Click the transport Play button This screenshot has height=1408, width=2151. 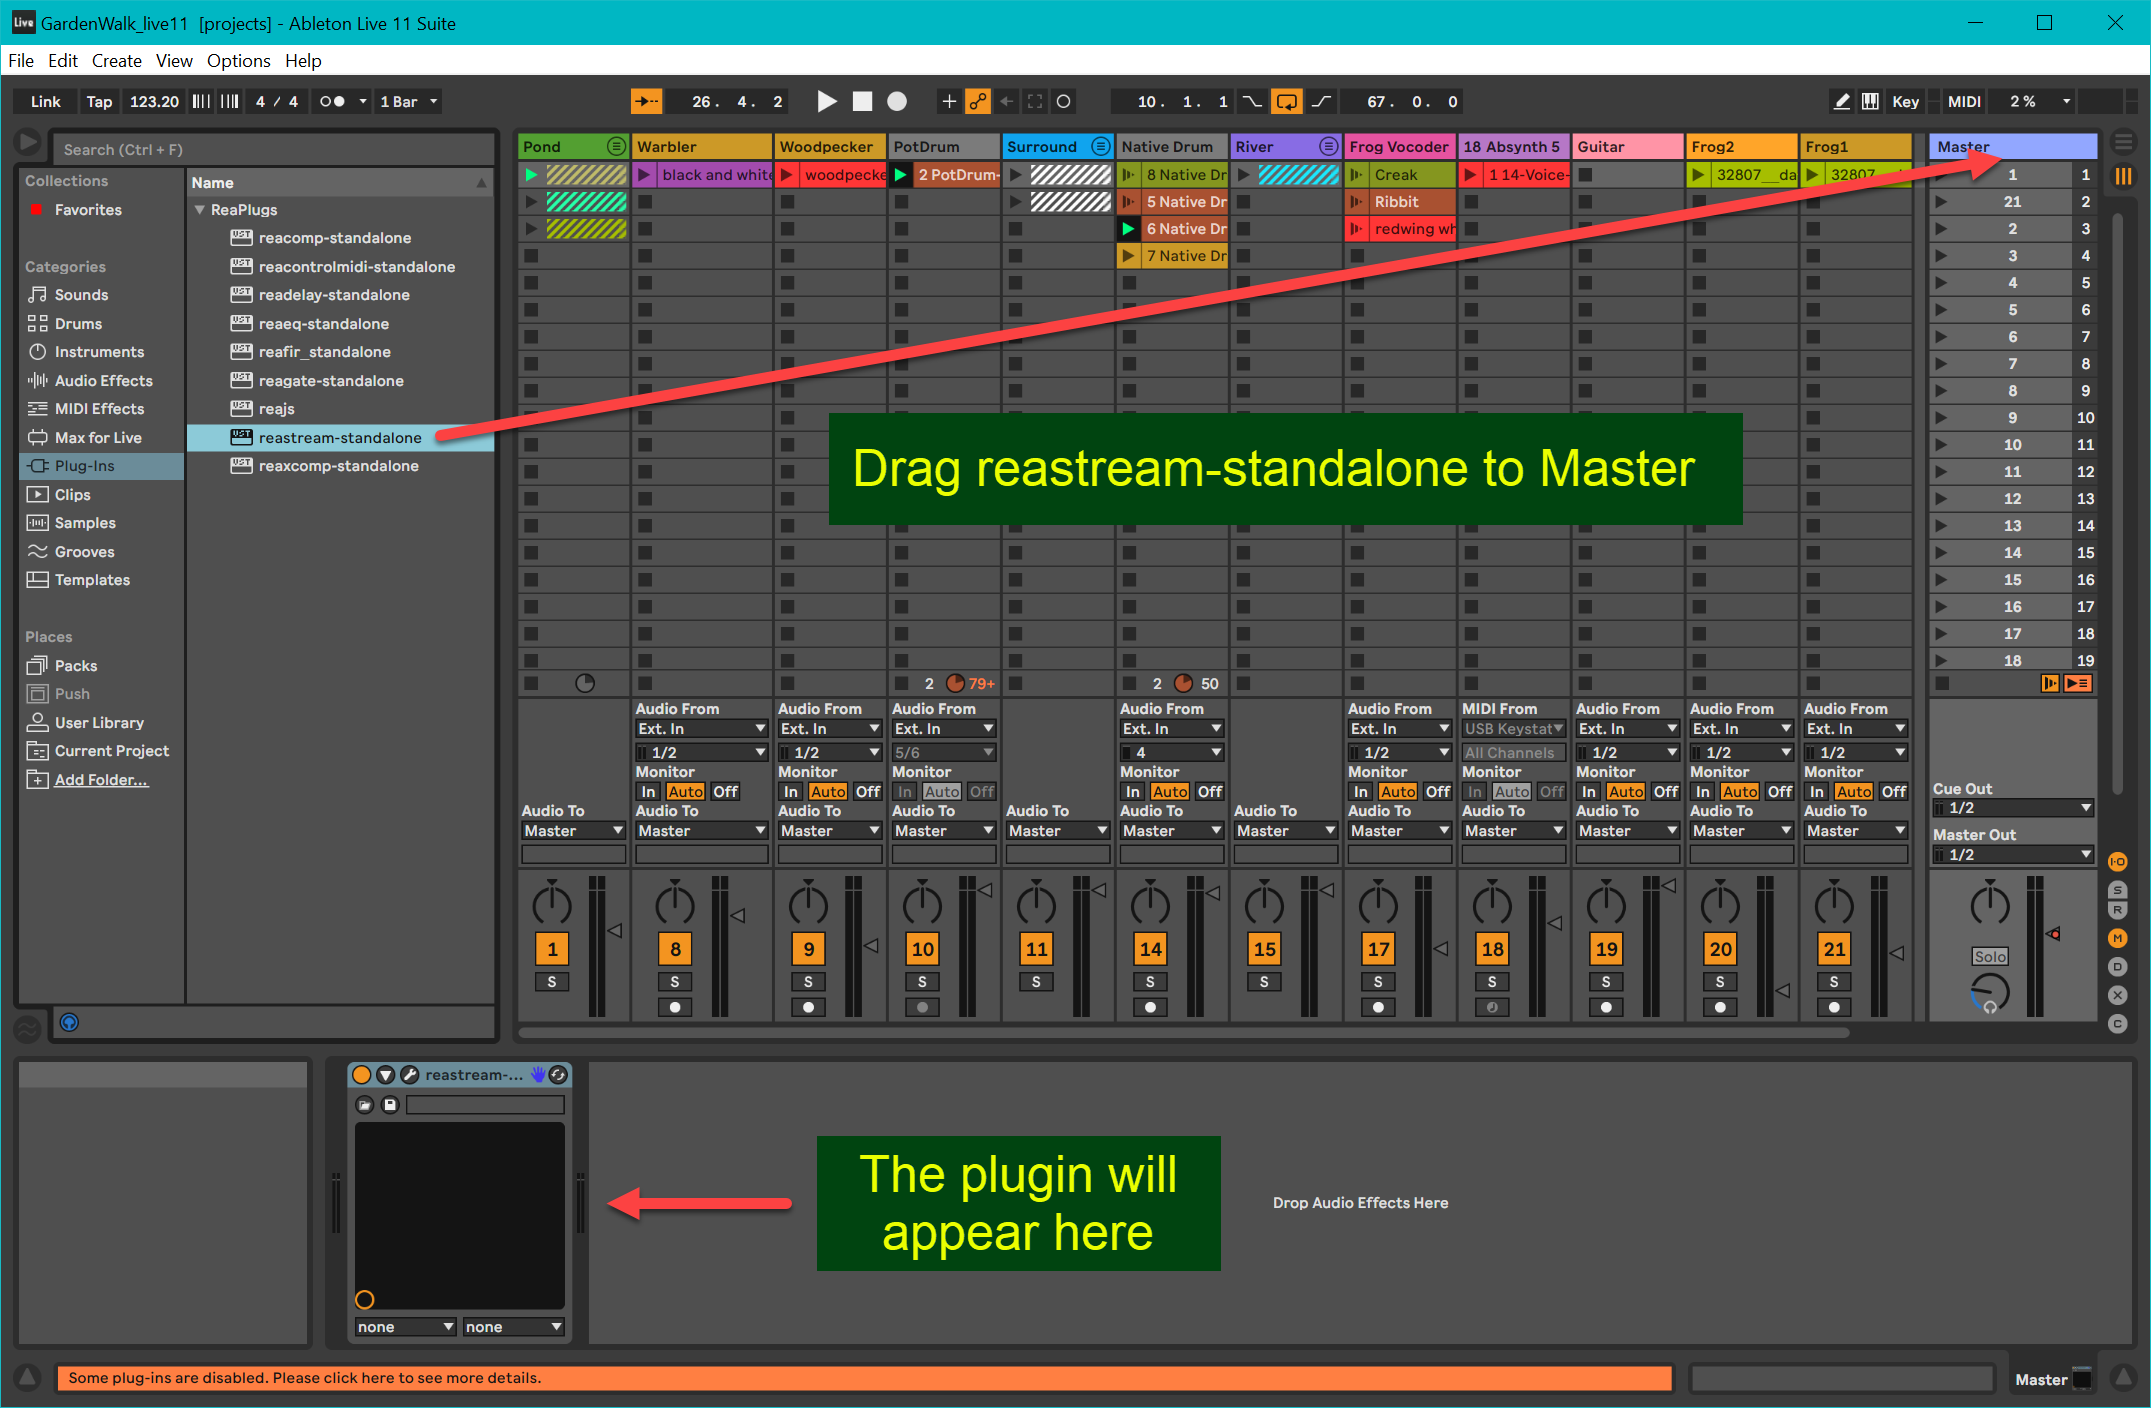[x=826, y=101]
